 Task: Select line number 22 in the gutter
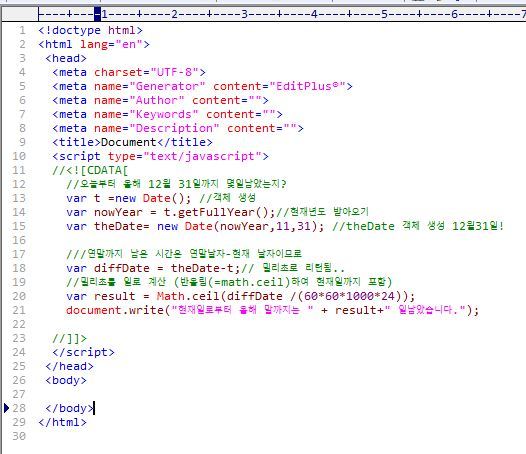coord(19,324)
